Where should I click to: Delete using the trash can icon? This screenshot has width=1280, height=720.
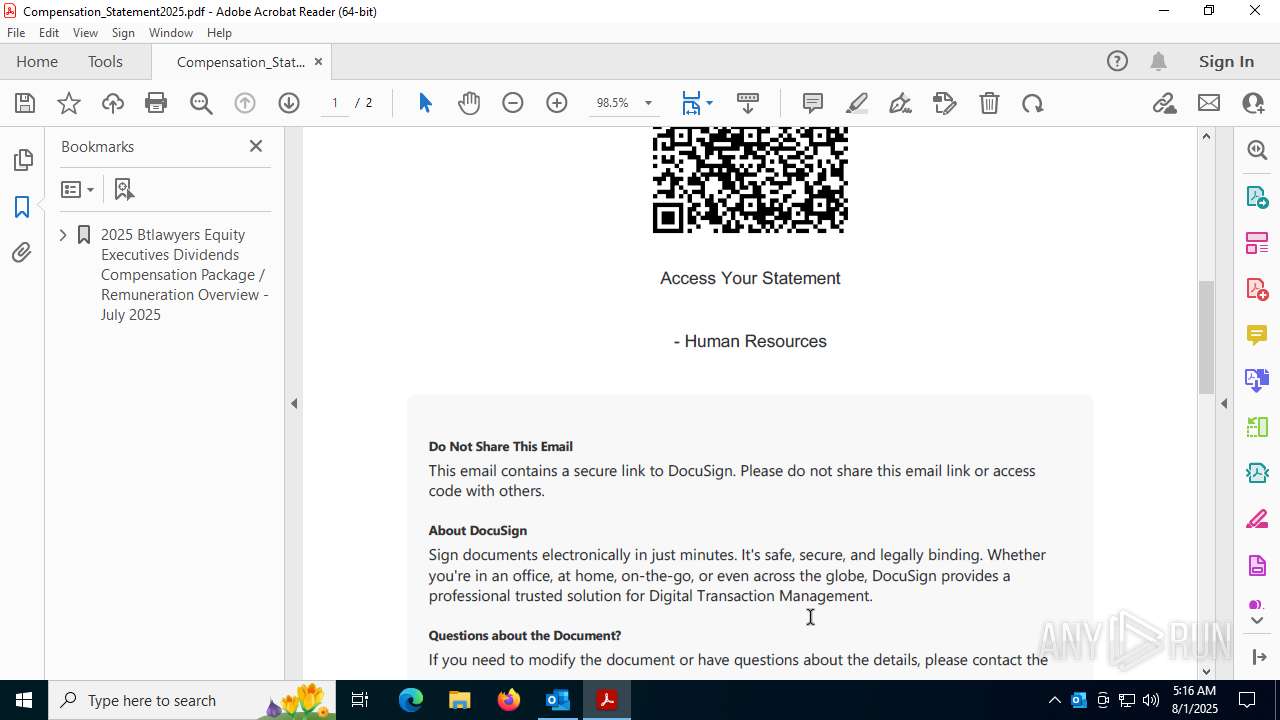pyautogui.click(x=989, y=103)
